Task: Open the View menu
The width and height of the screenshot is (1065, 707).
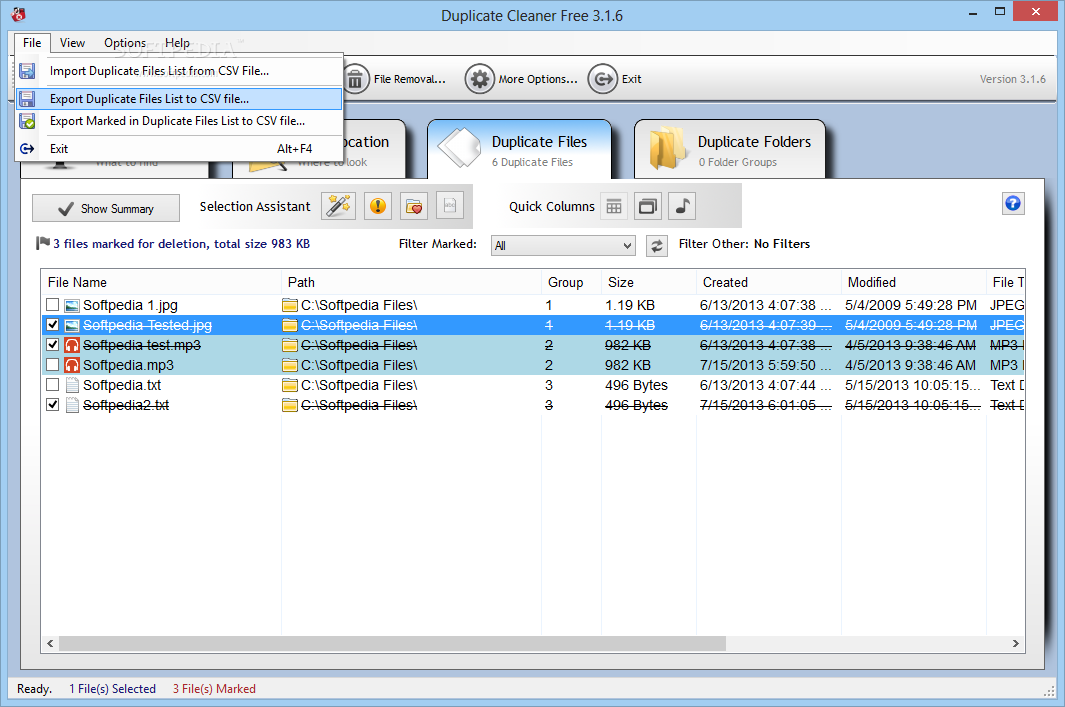Action: 72,43
